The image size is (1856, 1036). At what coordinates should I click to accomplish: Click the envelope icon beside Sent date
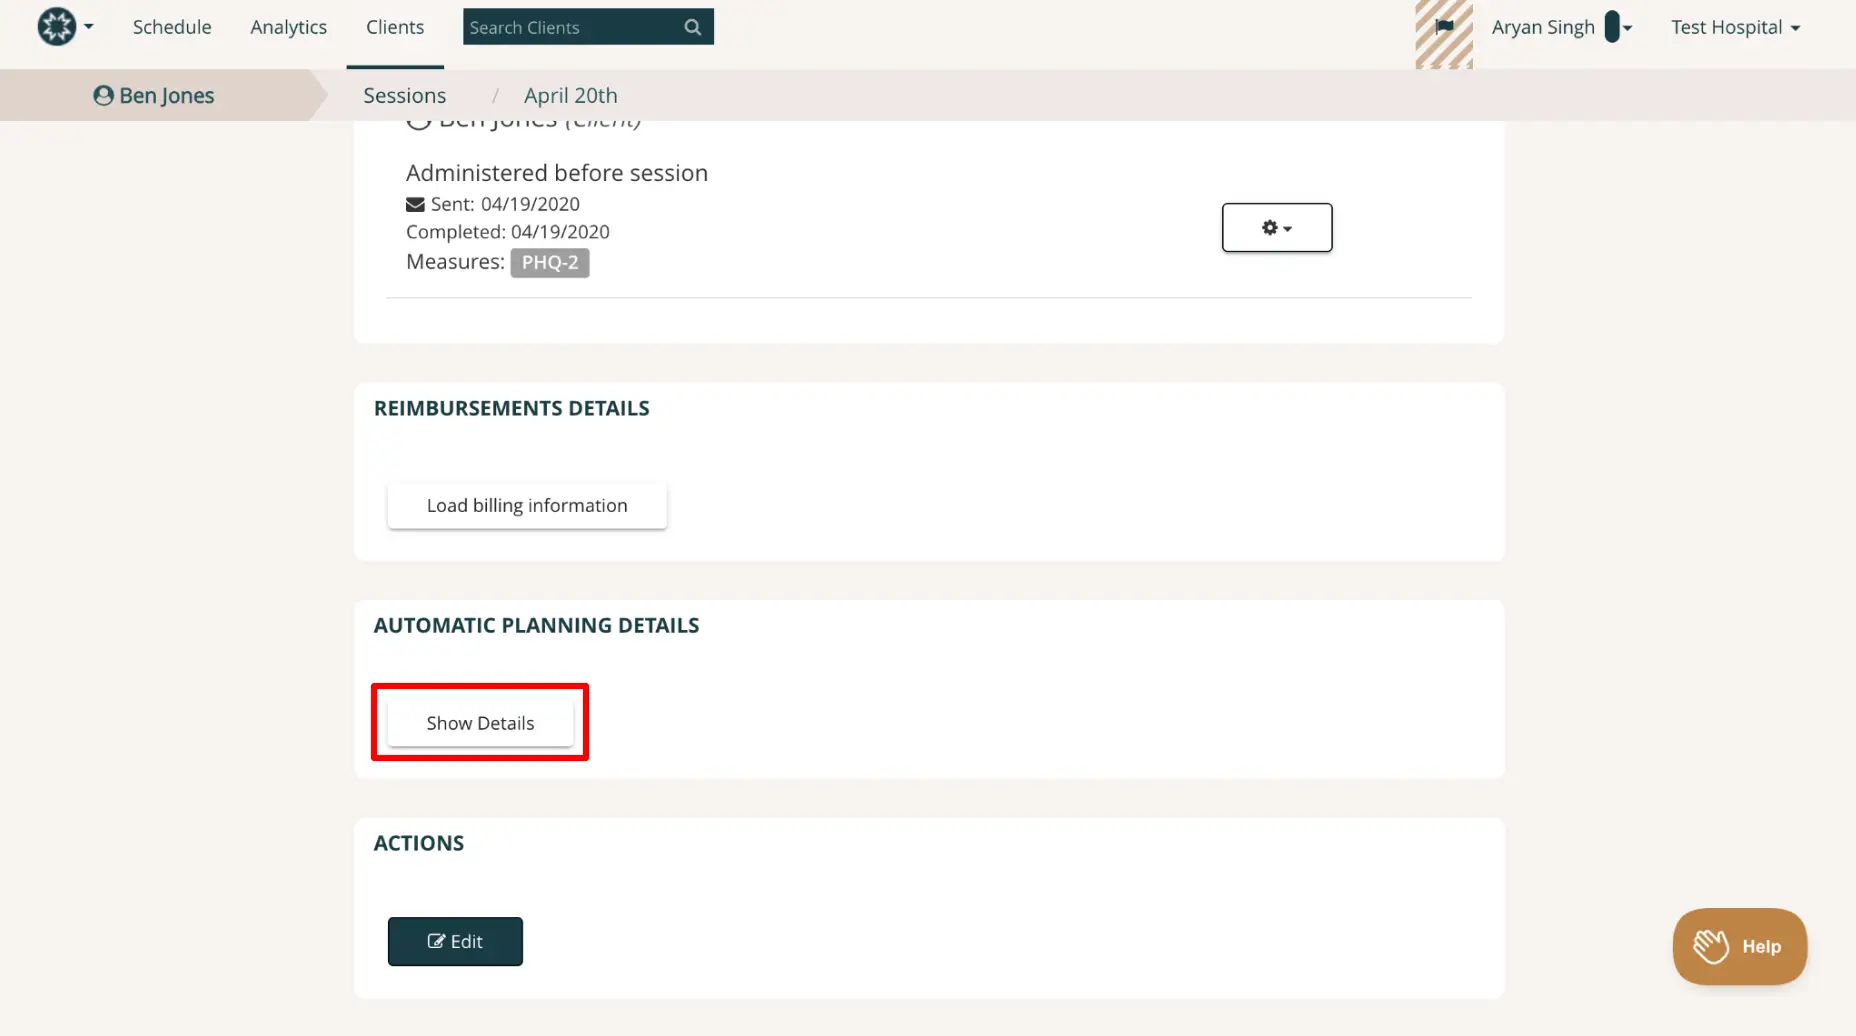click(x=415, y=204)
